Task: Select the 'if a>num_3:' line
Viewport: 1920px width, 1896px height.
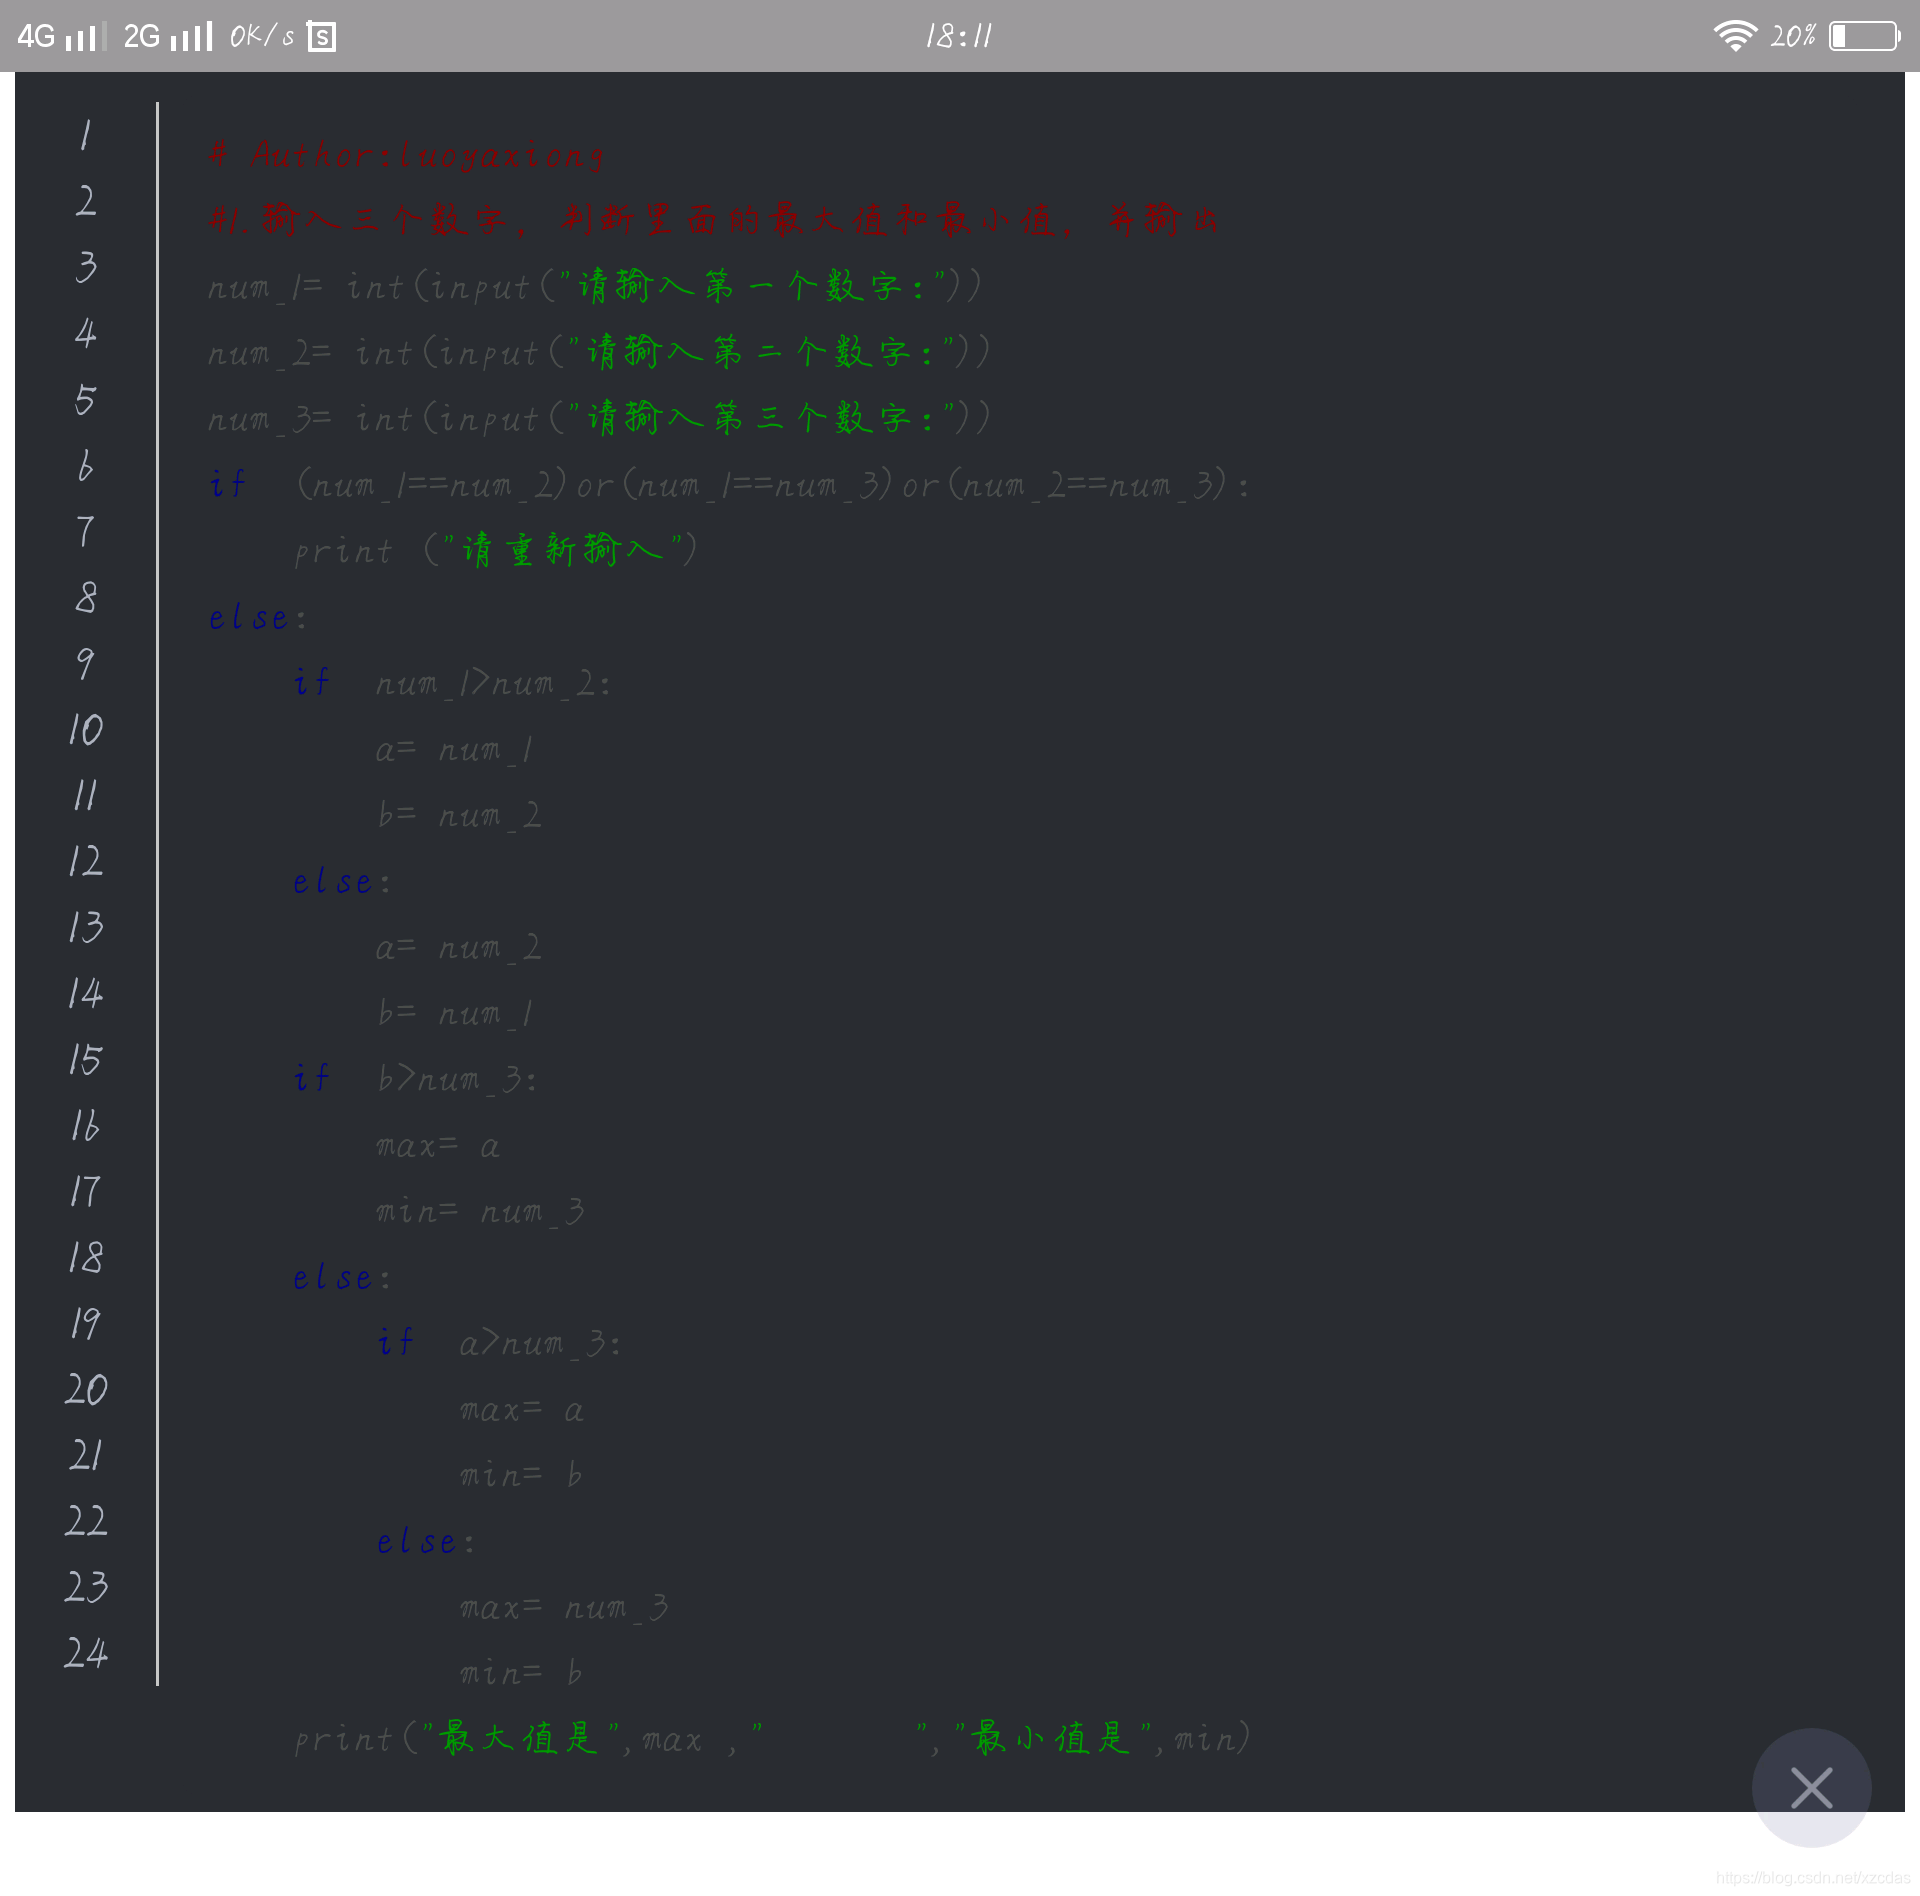Action: point(500,1343)
